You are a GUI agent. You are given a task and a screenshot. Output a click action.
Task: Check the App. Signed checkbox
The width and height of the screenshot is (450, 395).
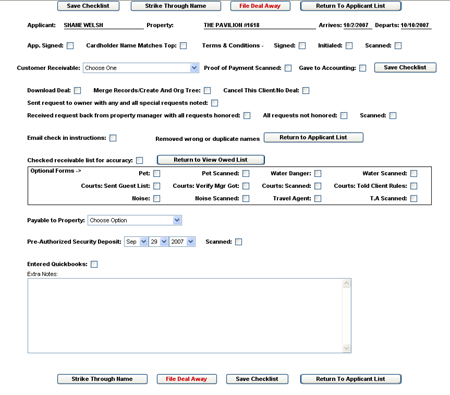[x=70, y=46]
